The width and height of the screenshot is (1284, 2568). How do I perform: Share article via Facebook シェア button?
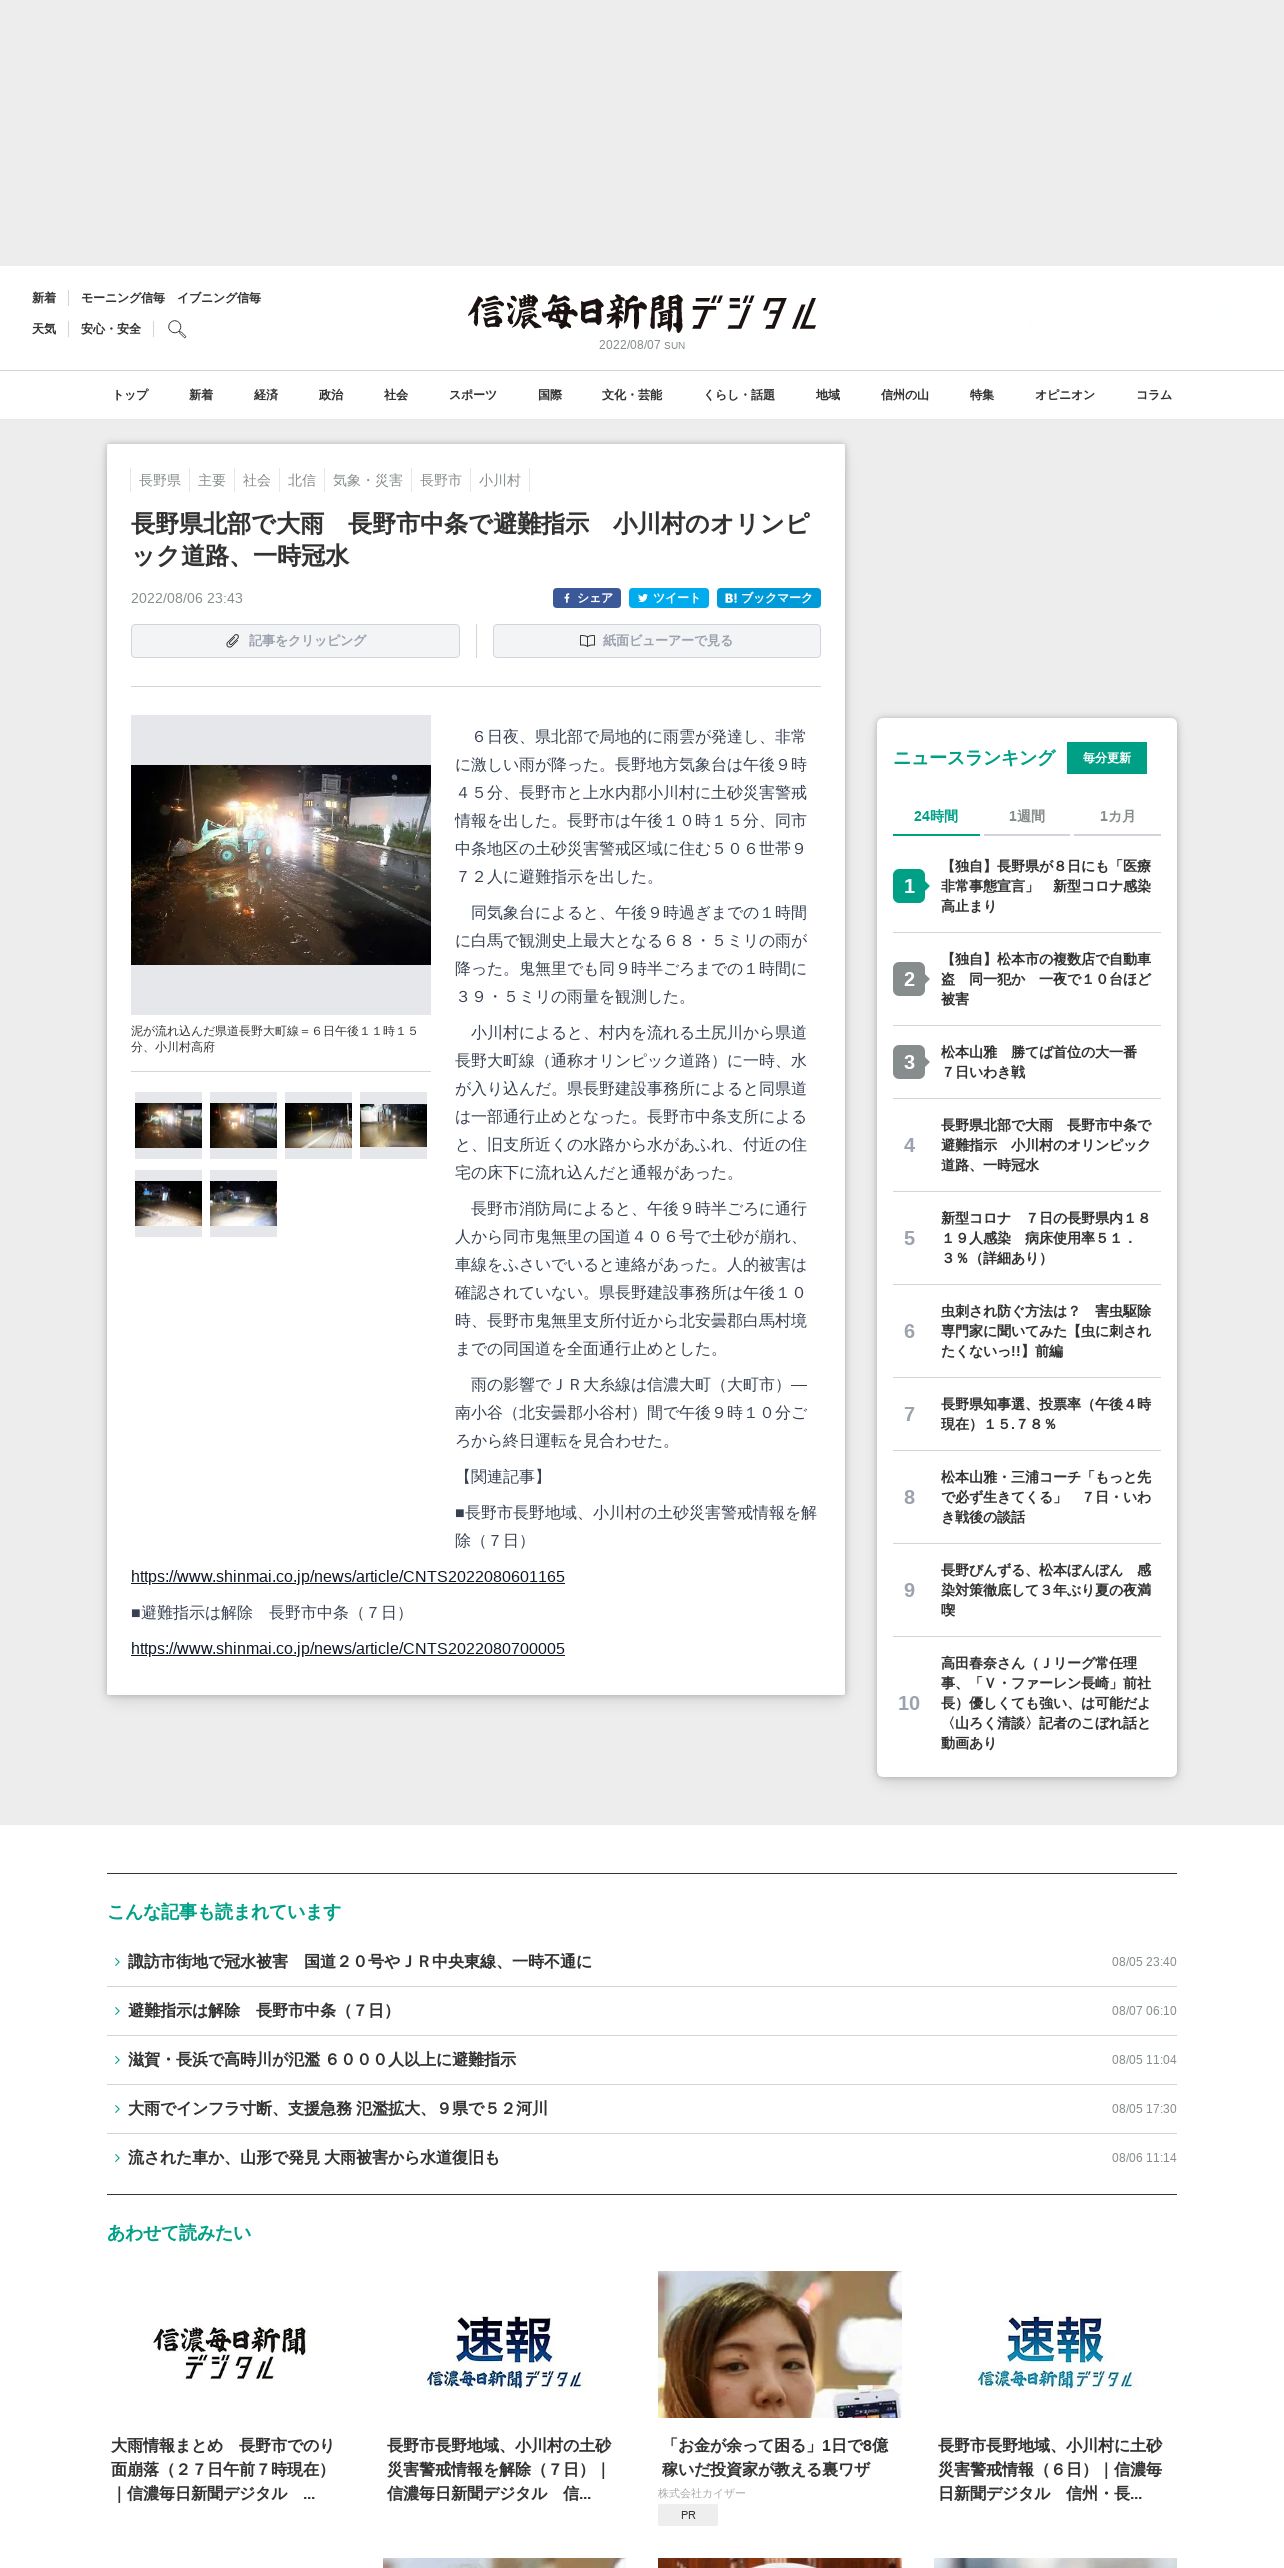(587, 598)
